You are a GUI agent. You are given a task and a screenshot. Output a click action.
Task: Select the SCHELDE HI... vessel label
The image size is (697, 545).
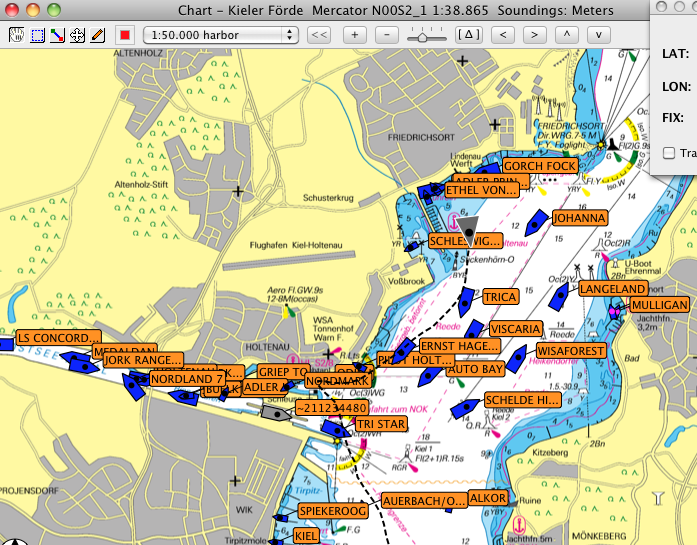pyautogui.click(x=522, y=400)
